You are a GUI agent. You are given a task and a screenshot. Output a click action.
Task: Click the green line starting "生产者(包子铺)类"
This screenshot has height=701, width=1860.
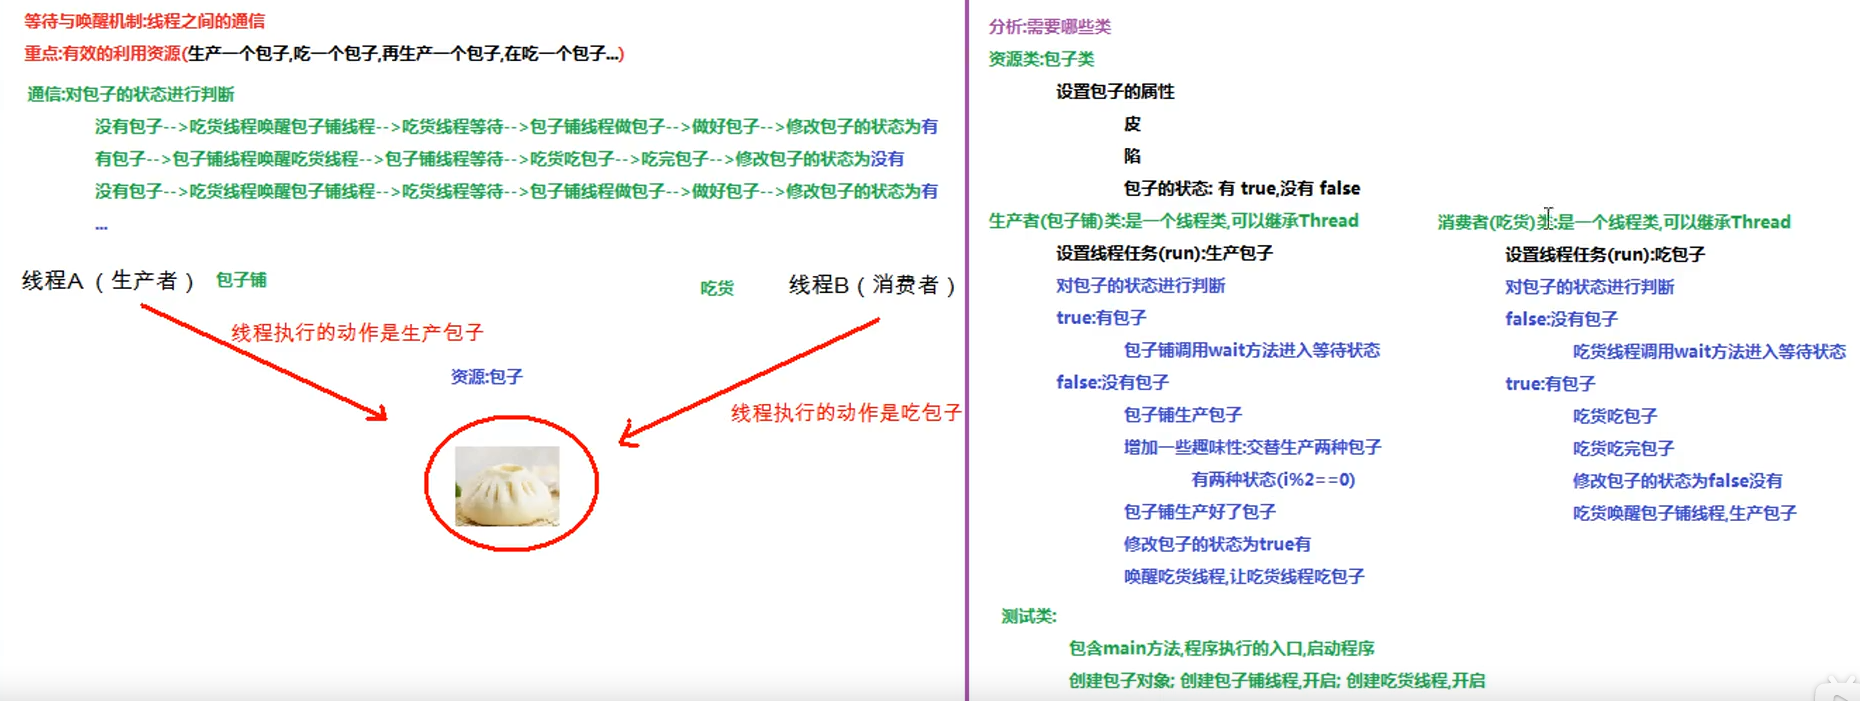pyautogui.click(x=1173, y=221)
